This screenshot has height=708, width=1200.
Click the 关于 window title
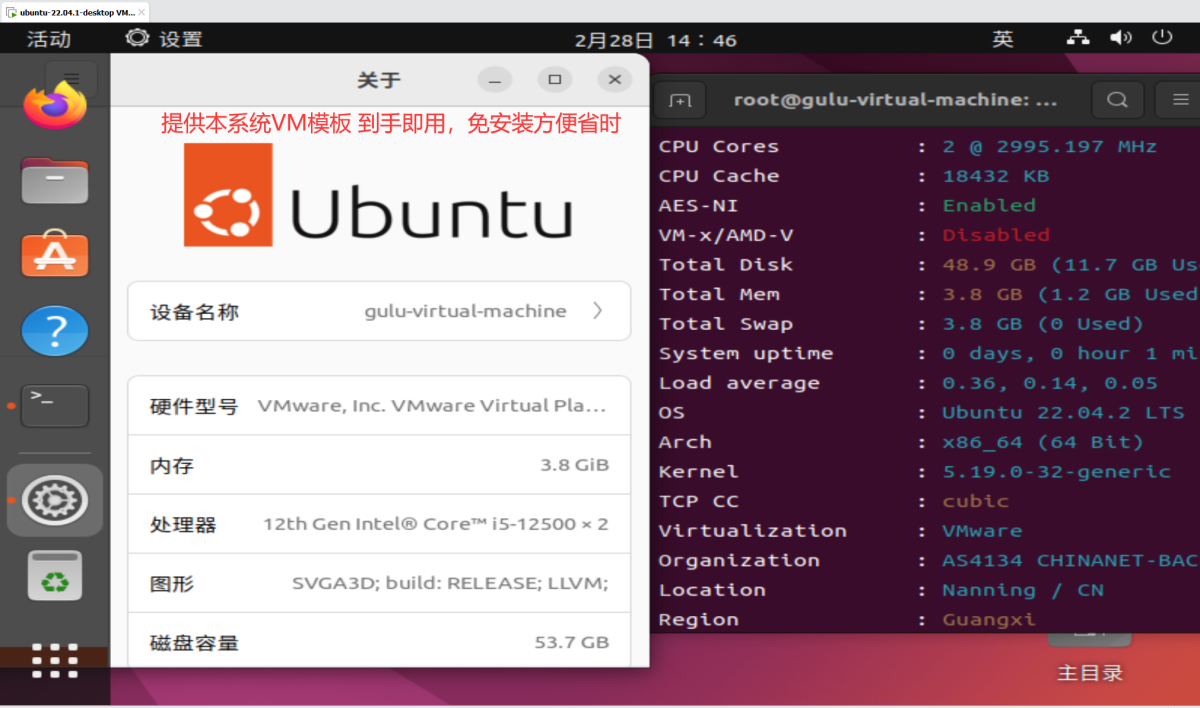coord(379,80)
